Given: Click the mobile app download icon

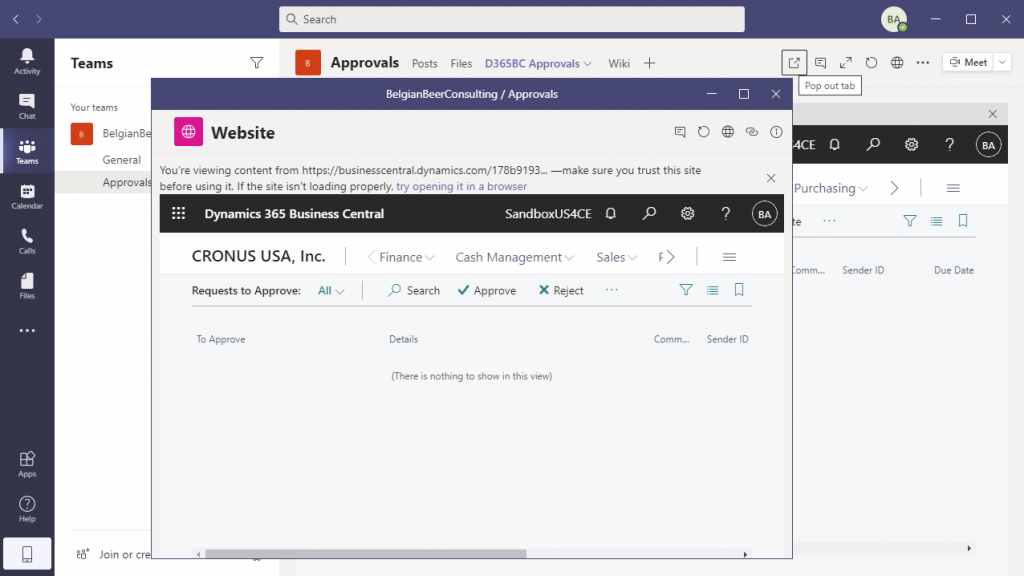Looking at the screenshot, I should point(27,554).
